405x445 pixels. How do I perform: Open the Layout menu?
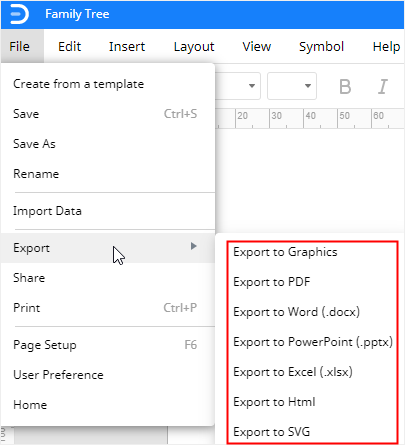pos(194,47)
